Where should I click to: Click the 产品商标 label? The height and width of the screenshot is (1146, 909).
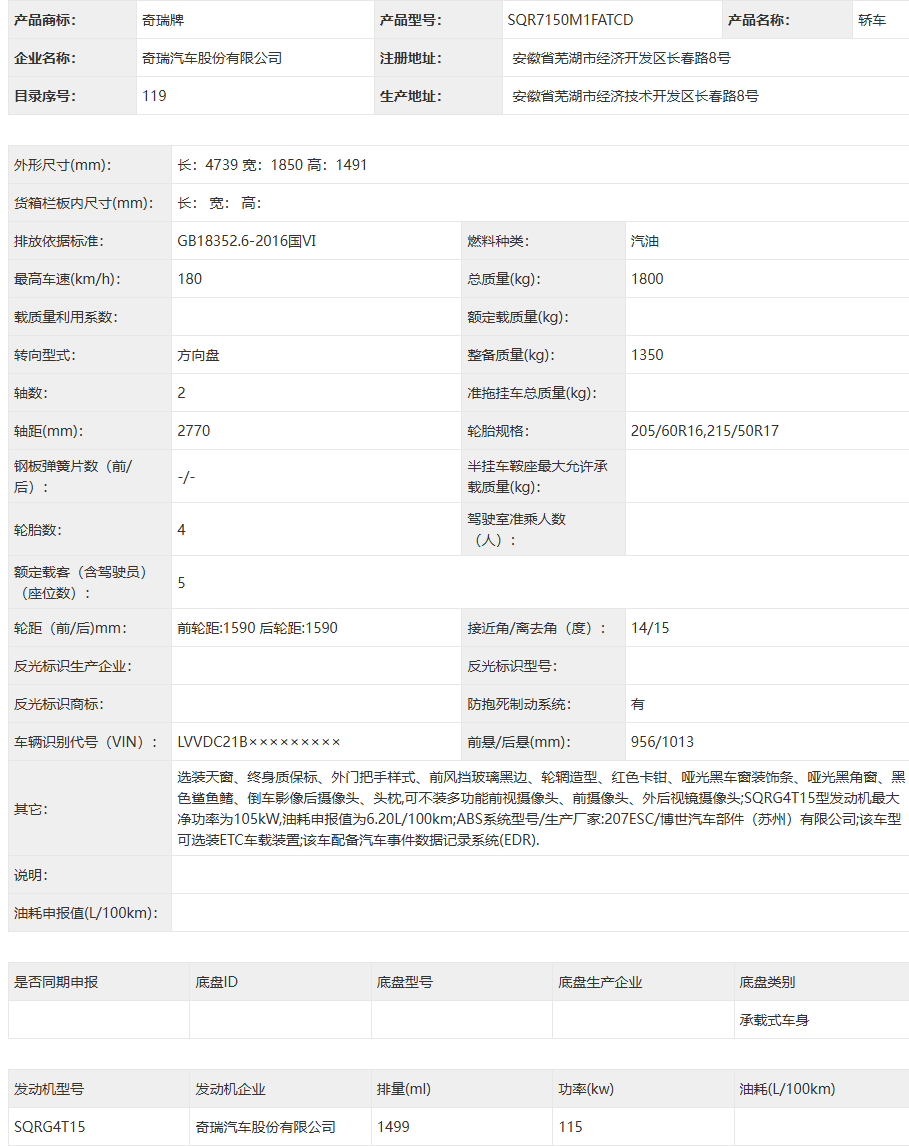pos(45,20)
